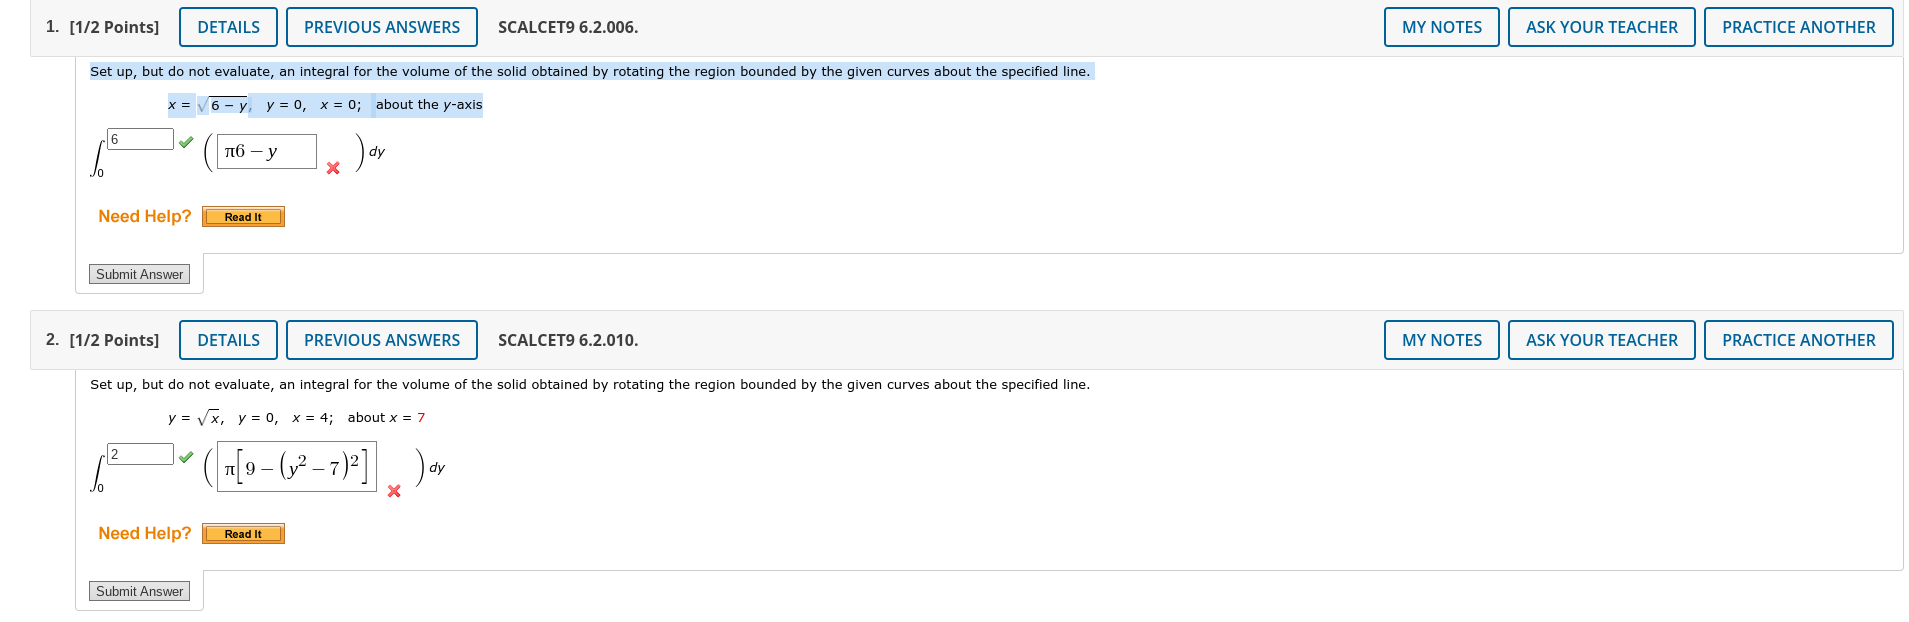The width and height of the screenshot is (1909, 622).
Task: Open MY NOTES for question 1
Action: [x=1441, y=27]
